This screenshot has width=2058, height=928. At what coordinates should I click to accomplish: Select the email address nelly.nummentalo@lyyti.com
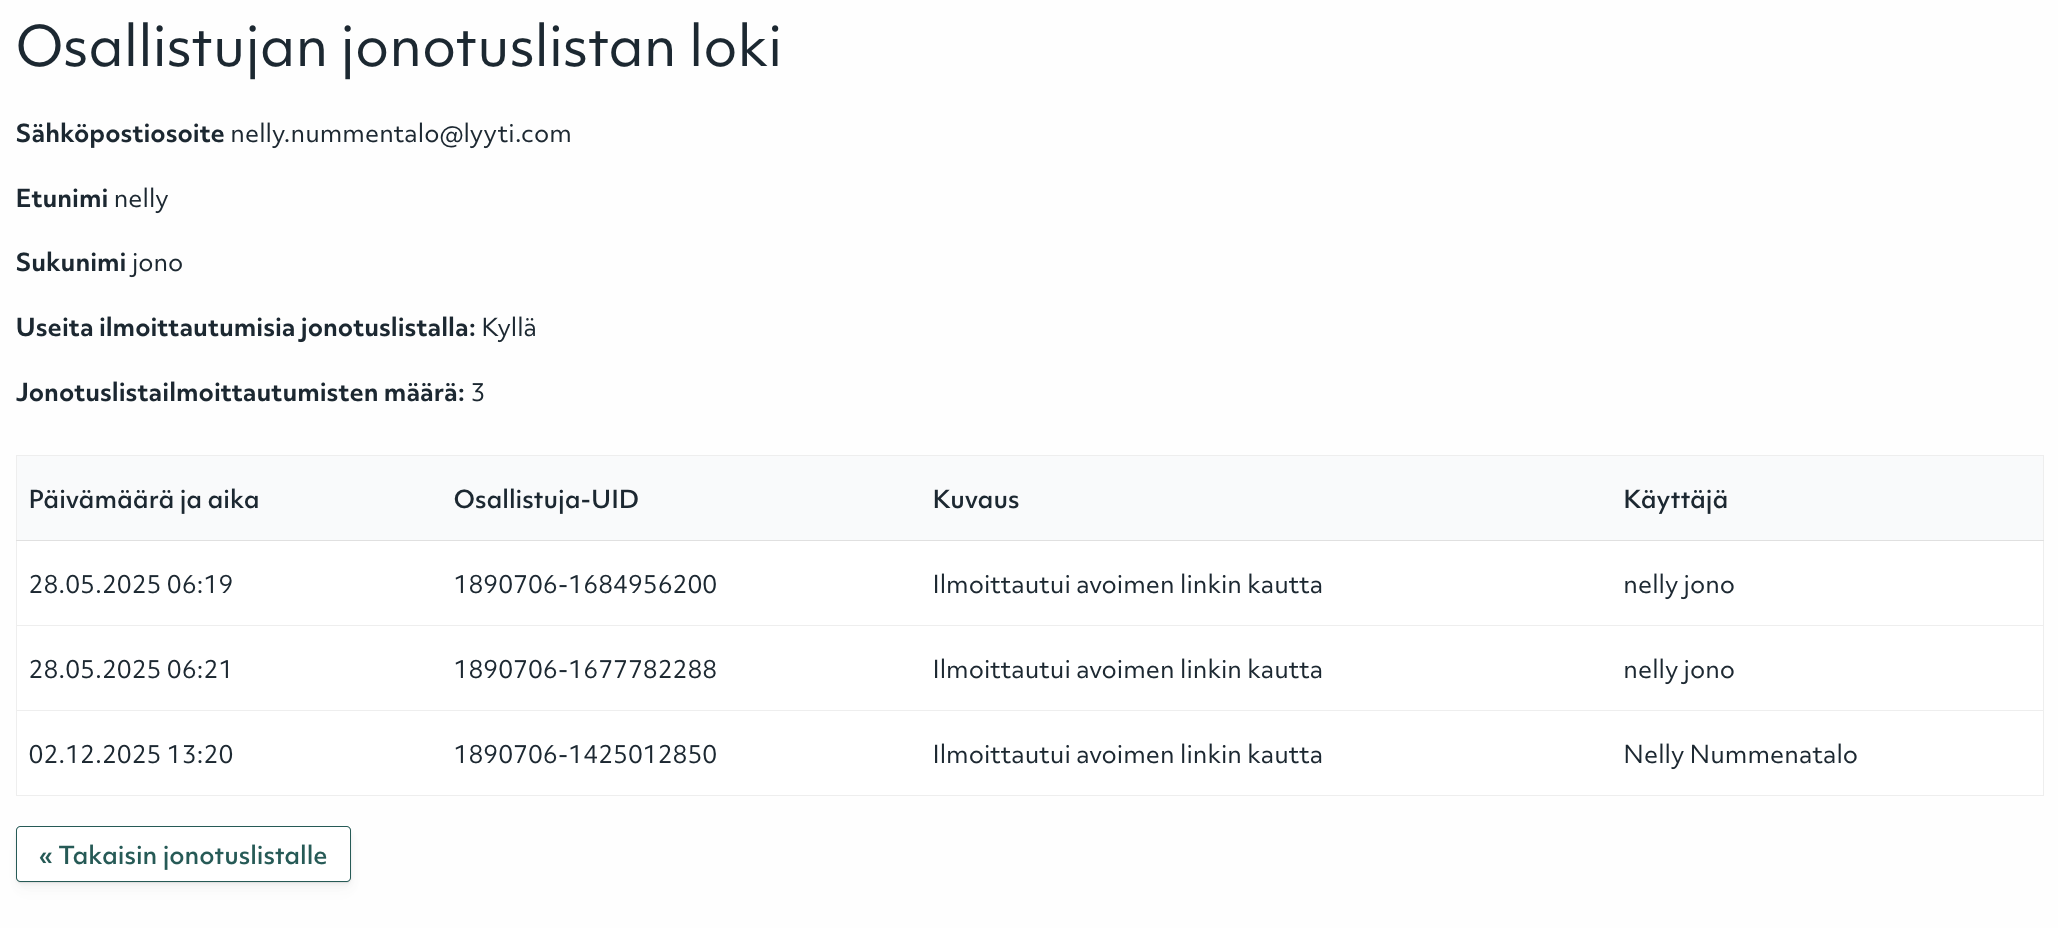(x=400, y=134)
